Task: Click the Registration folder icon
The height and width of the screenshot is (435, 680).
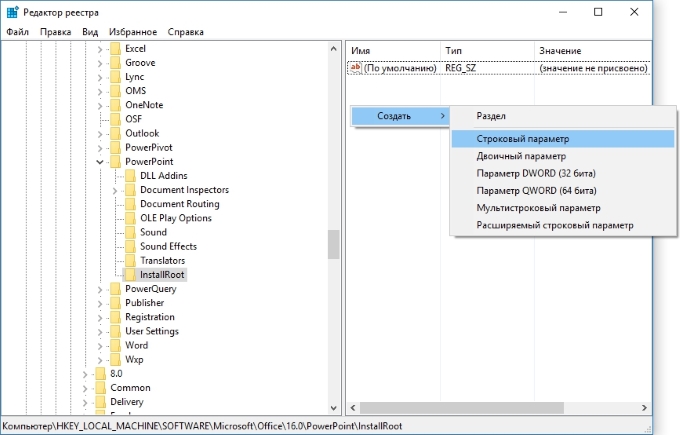Action: [x=115, y=317]
